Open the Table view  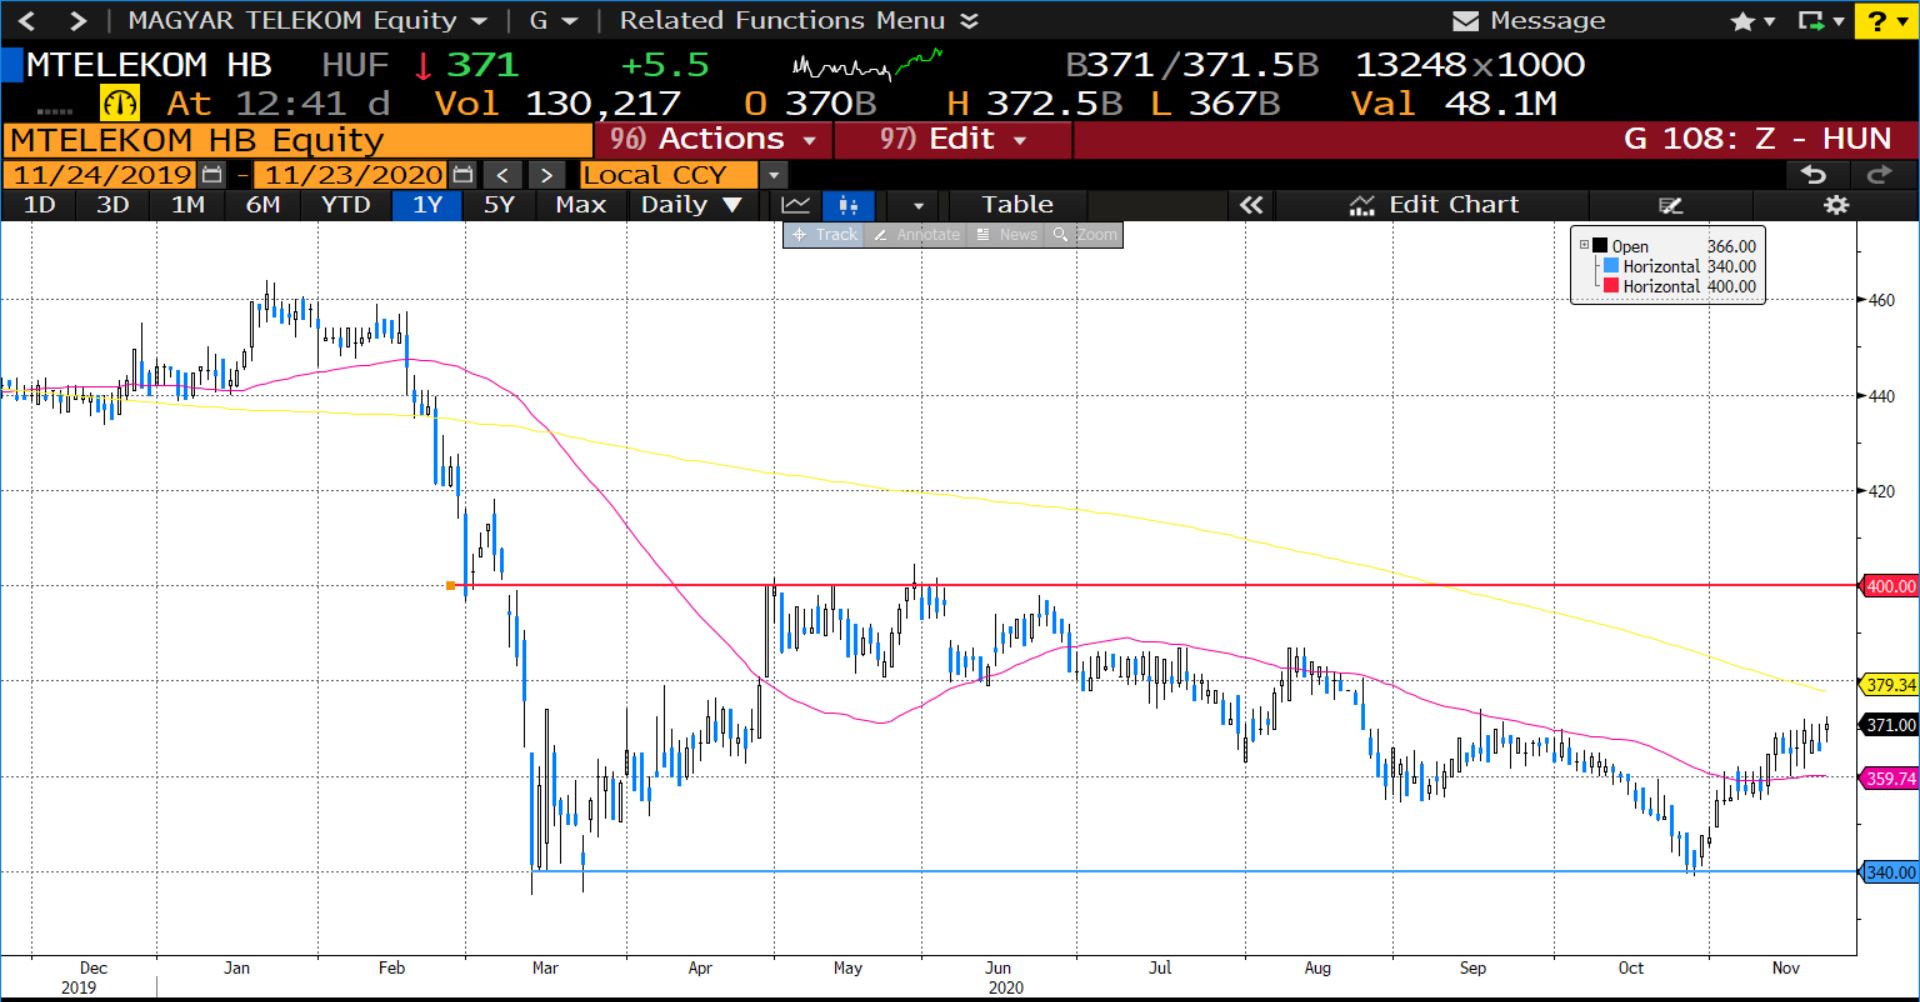click(x=1017, y=205)
